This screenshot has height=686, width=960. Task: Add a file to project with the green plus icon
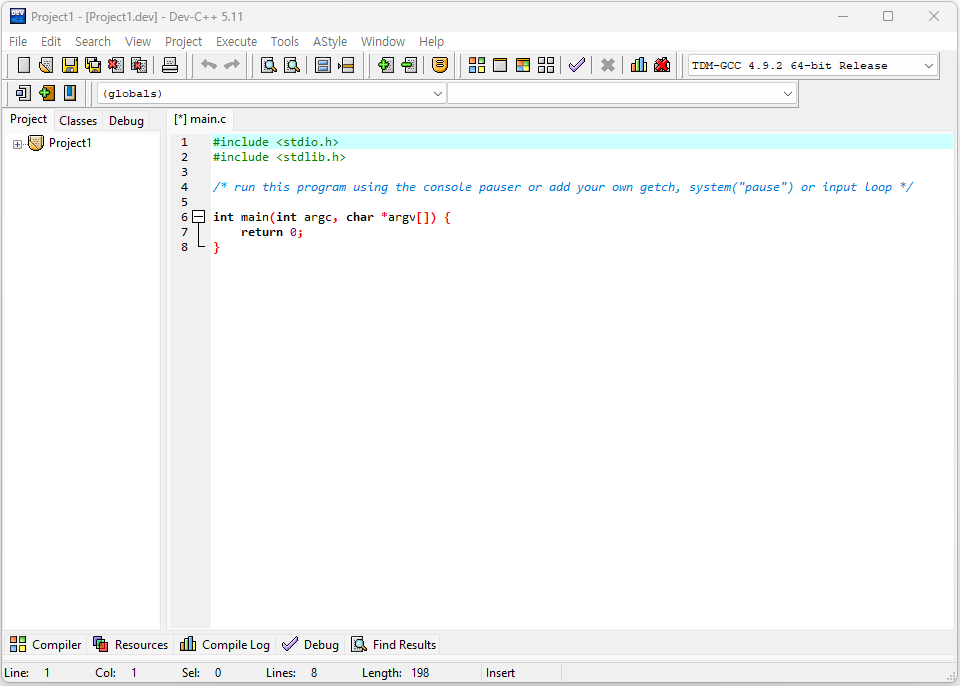(385, 65)
